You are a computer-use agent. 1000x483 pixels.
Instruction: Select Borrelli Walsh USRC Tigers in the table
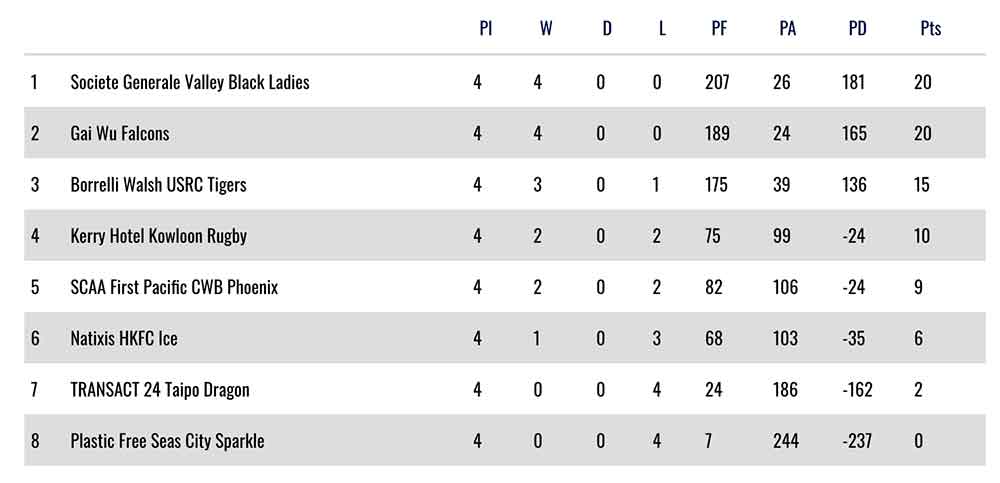(x=158, y=184)
